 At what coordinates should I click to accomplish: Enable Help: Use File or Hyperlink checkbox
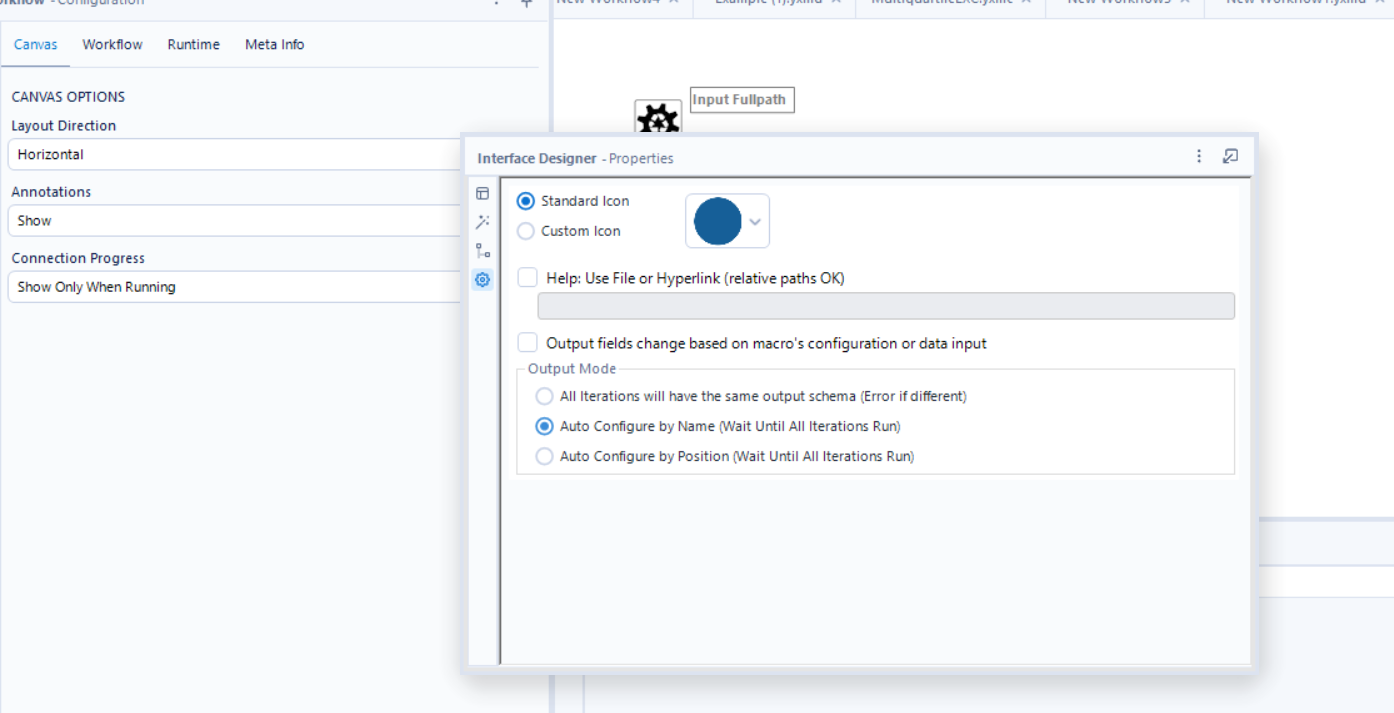pyautogui.click(x=527, y=278)
